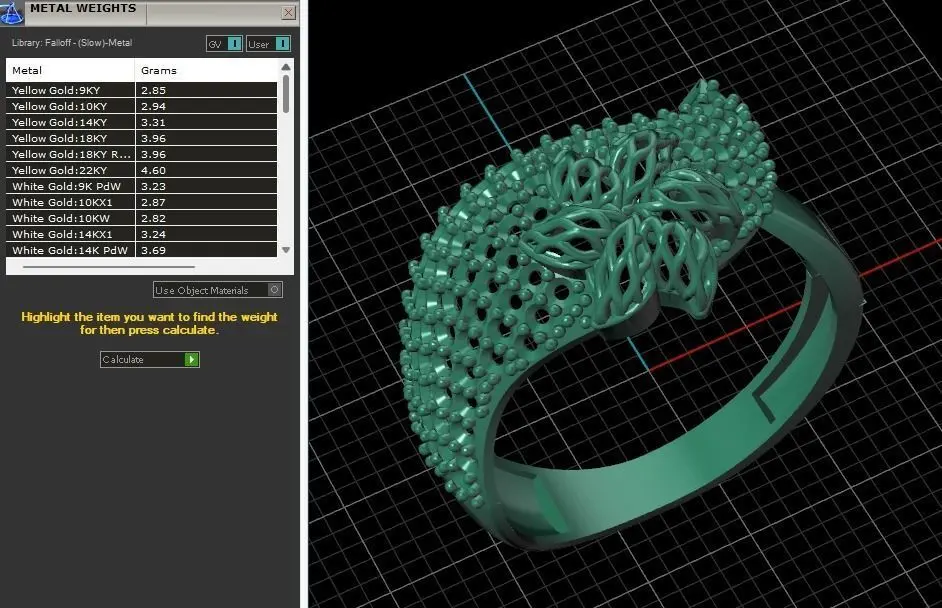The image size is (942, 608).
Task: Select the White Gold:9K PdW row
Action: point(142,186)
